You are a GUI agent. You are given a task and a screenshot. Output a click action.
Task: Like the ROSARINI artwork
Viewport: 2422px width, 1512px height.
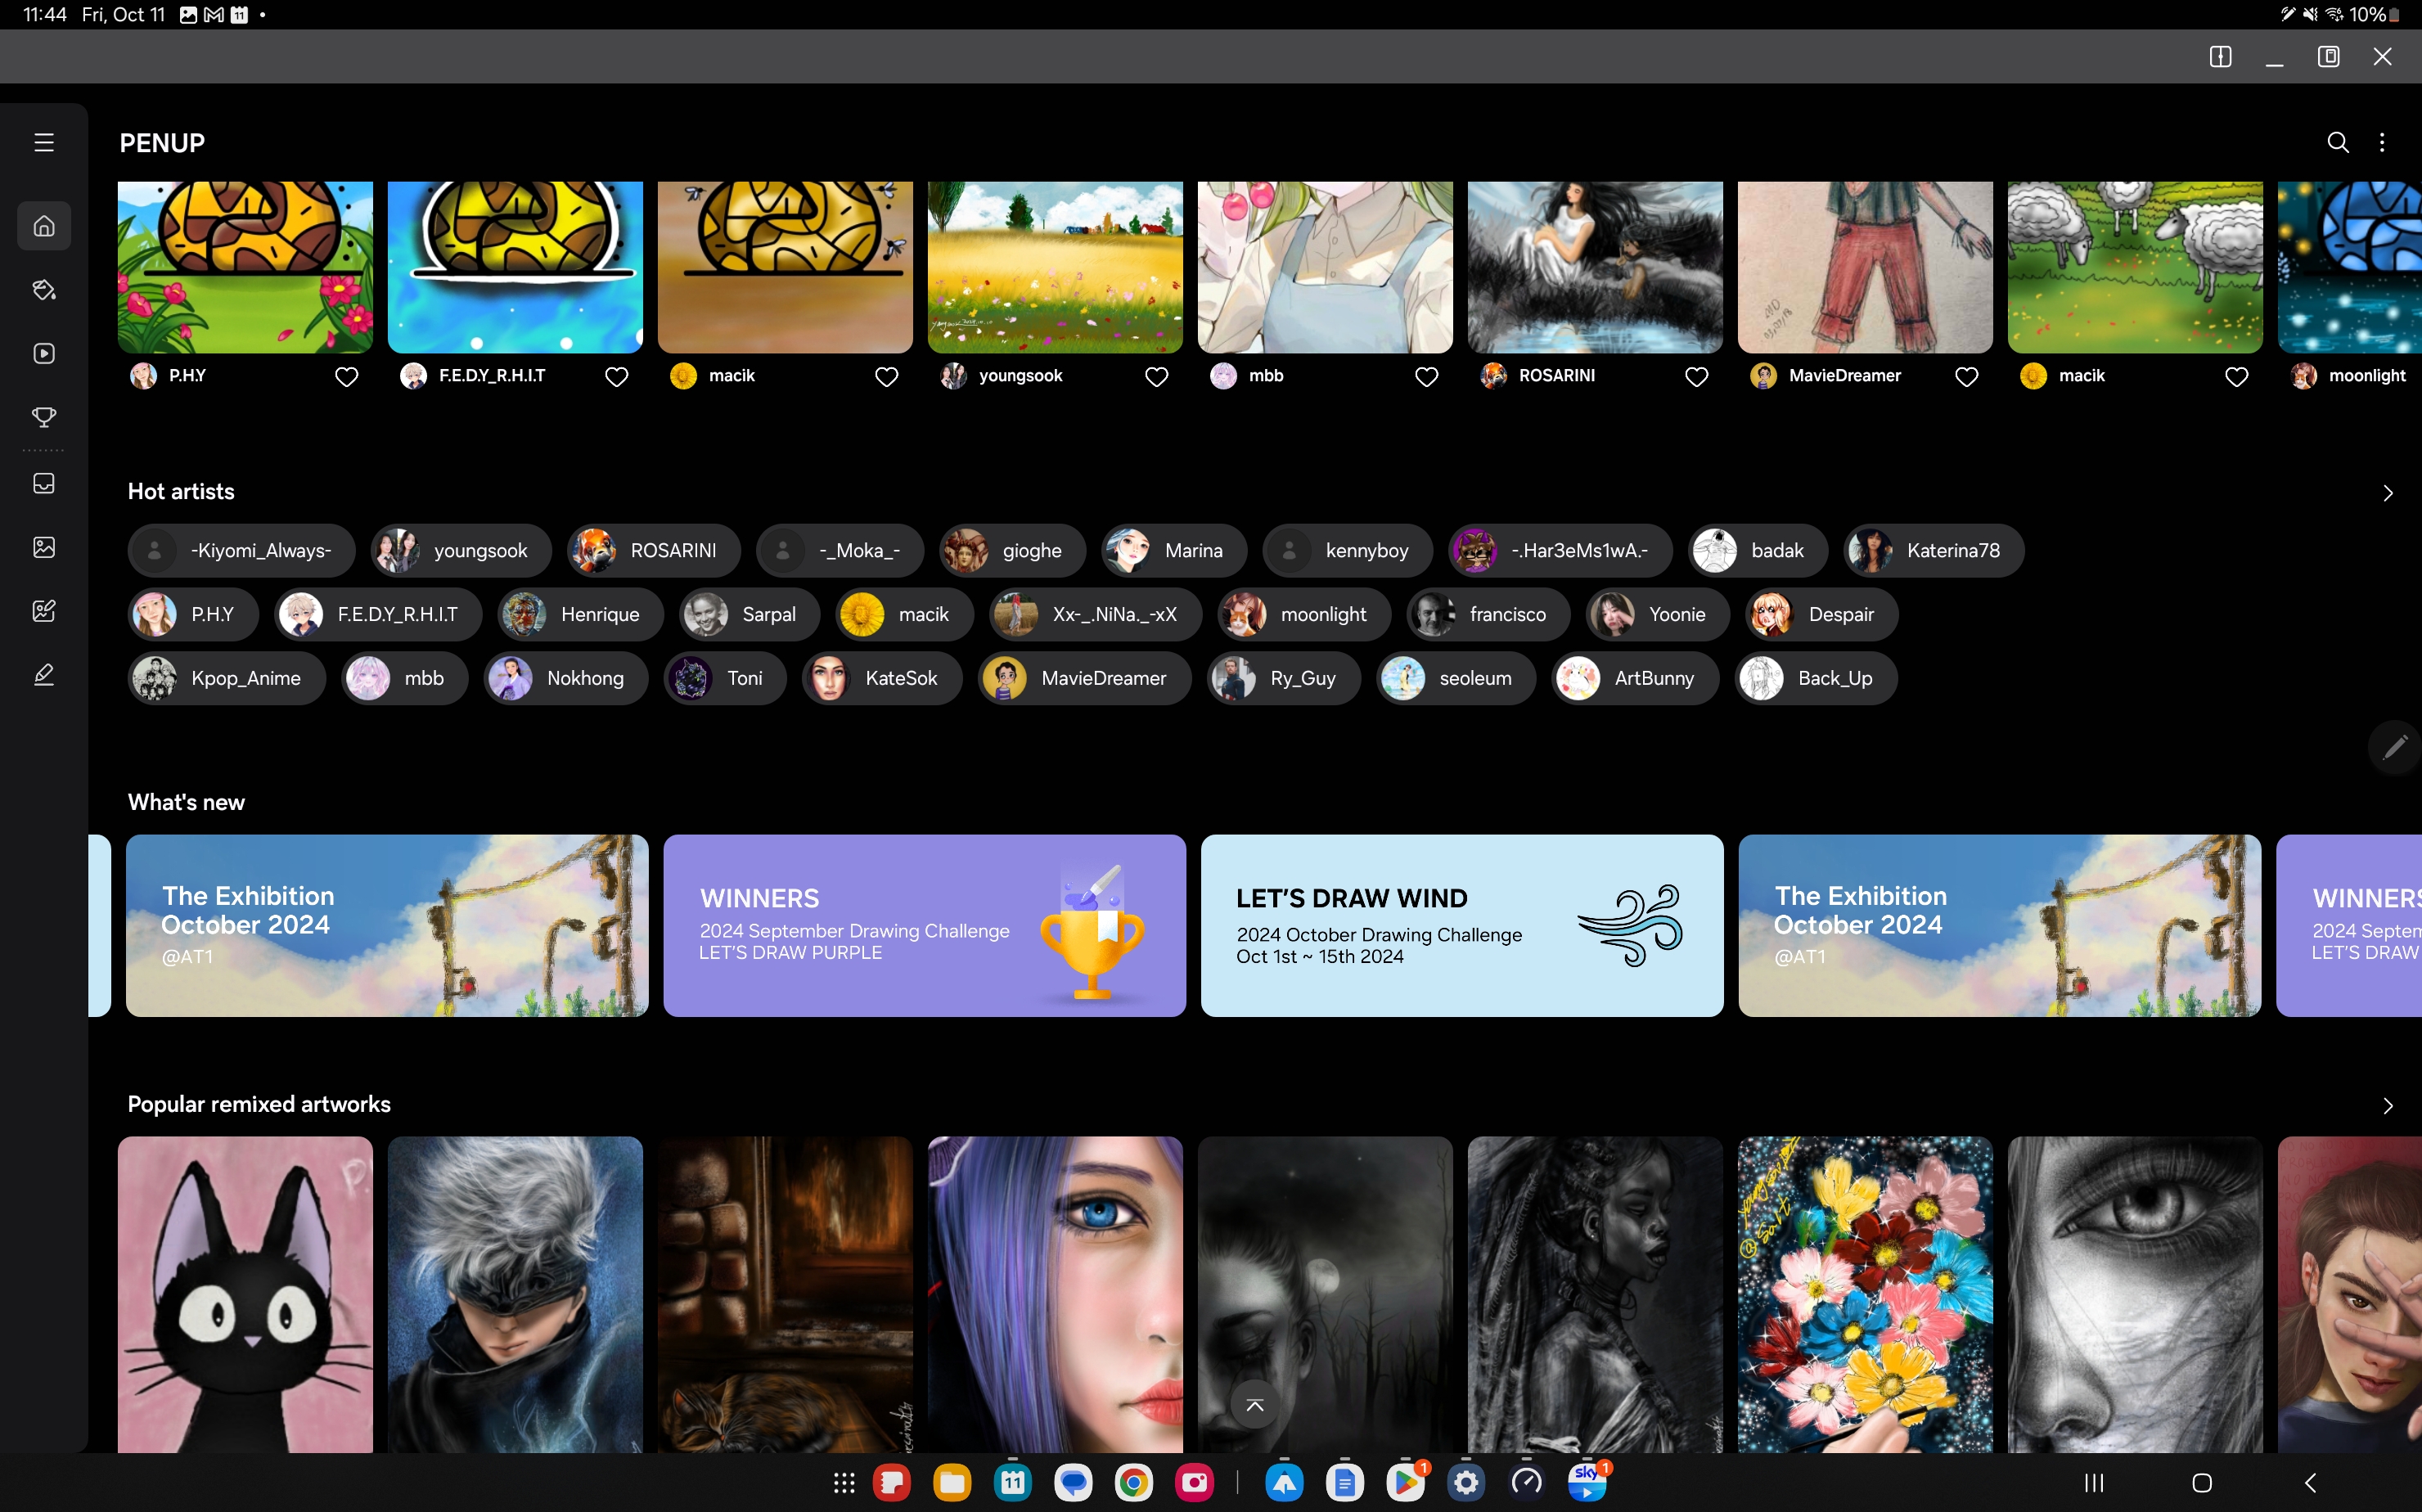(1698, 375)
